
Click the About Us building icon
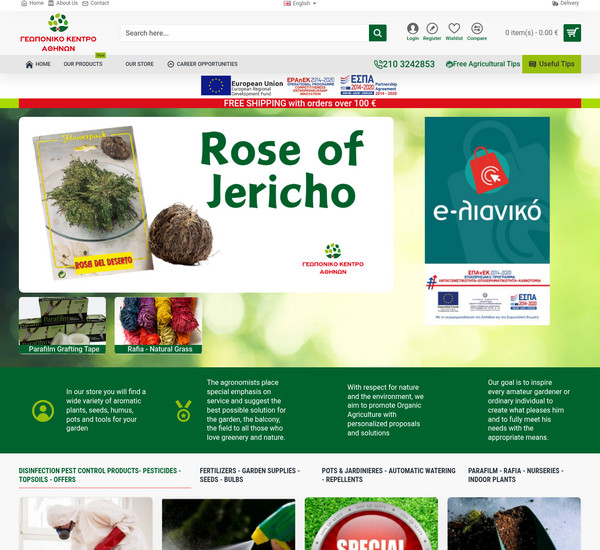click(x=51, y=3)
